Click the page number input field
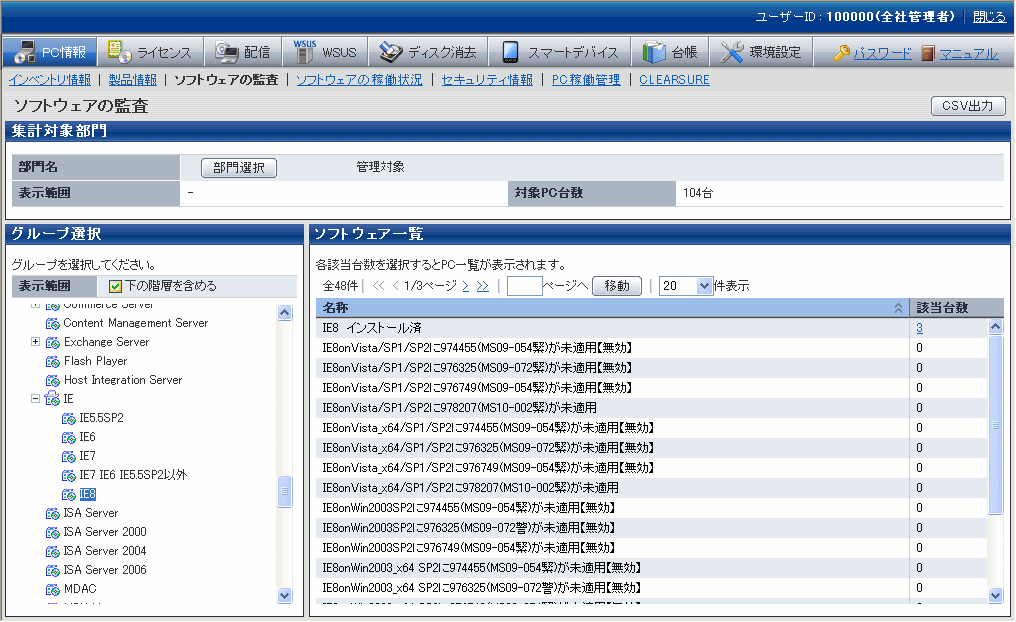 [524, 286]
